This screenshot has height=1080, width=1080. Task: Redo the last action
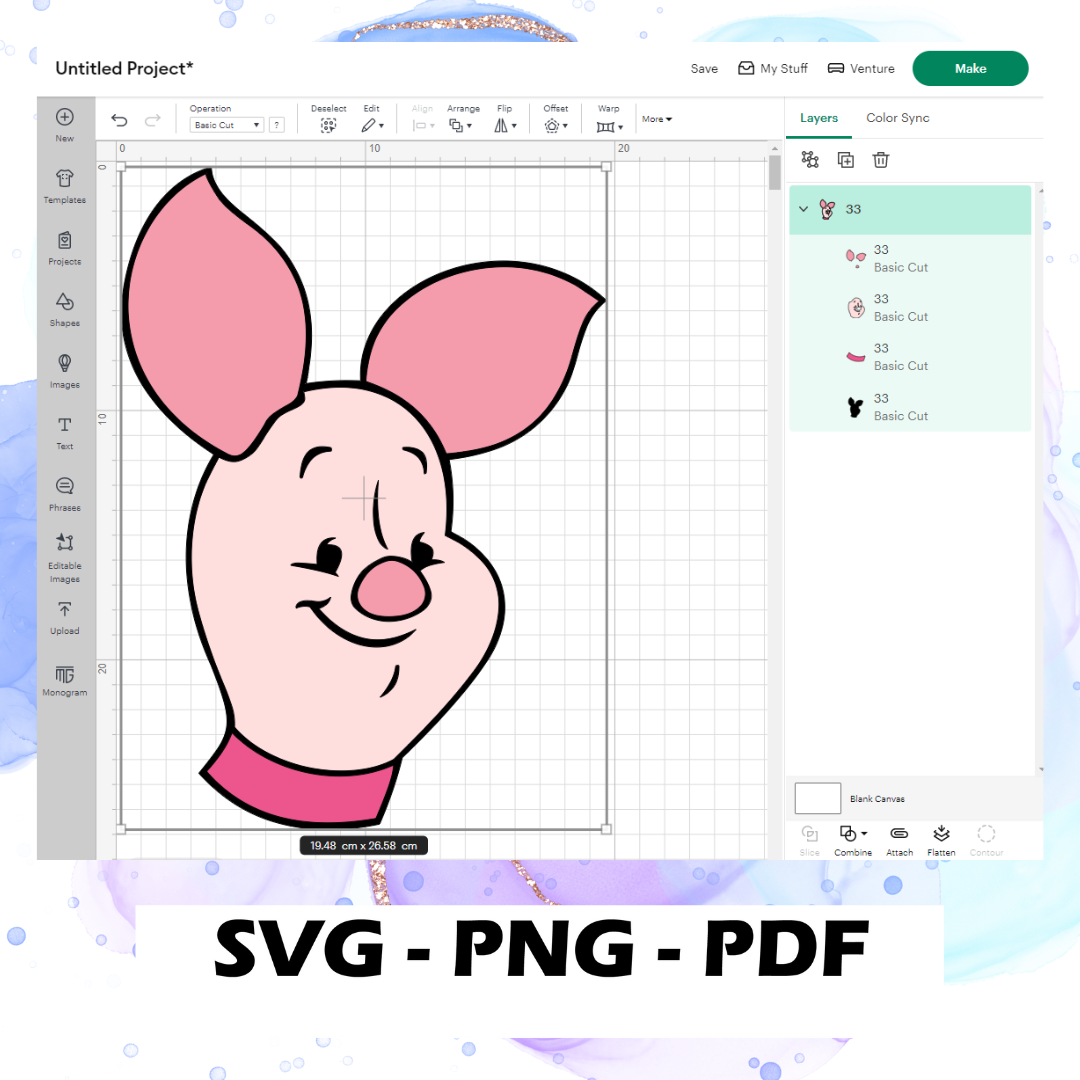[x=152, y=121]
